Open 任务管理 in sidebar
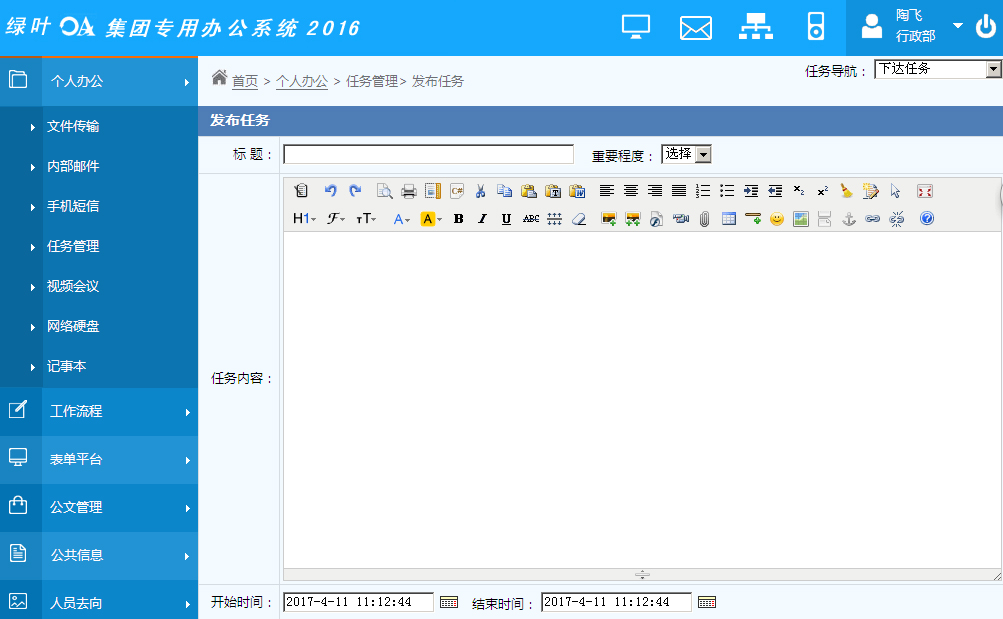 click(73, 247)
